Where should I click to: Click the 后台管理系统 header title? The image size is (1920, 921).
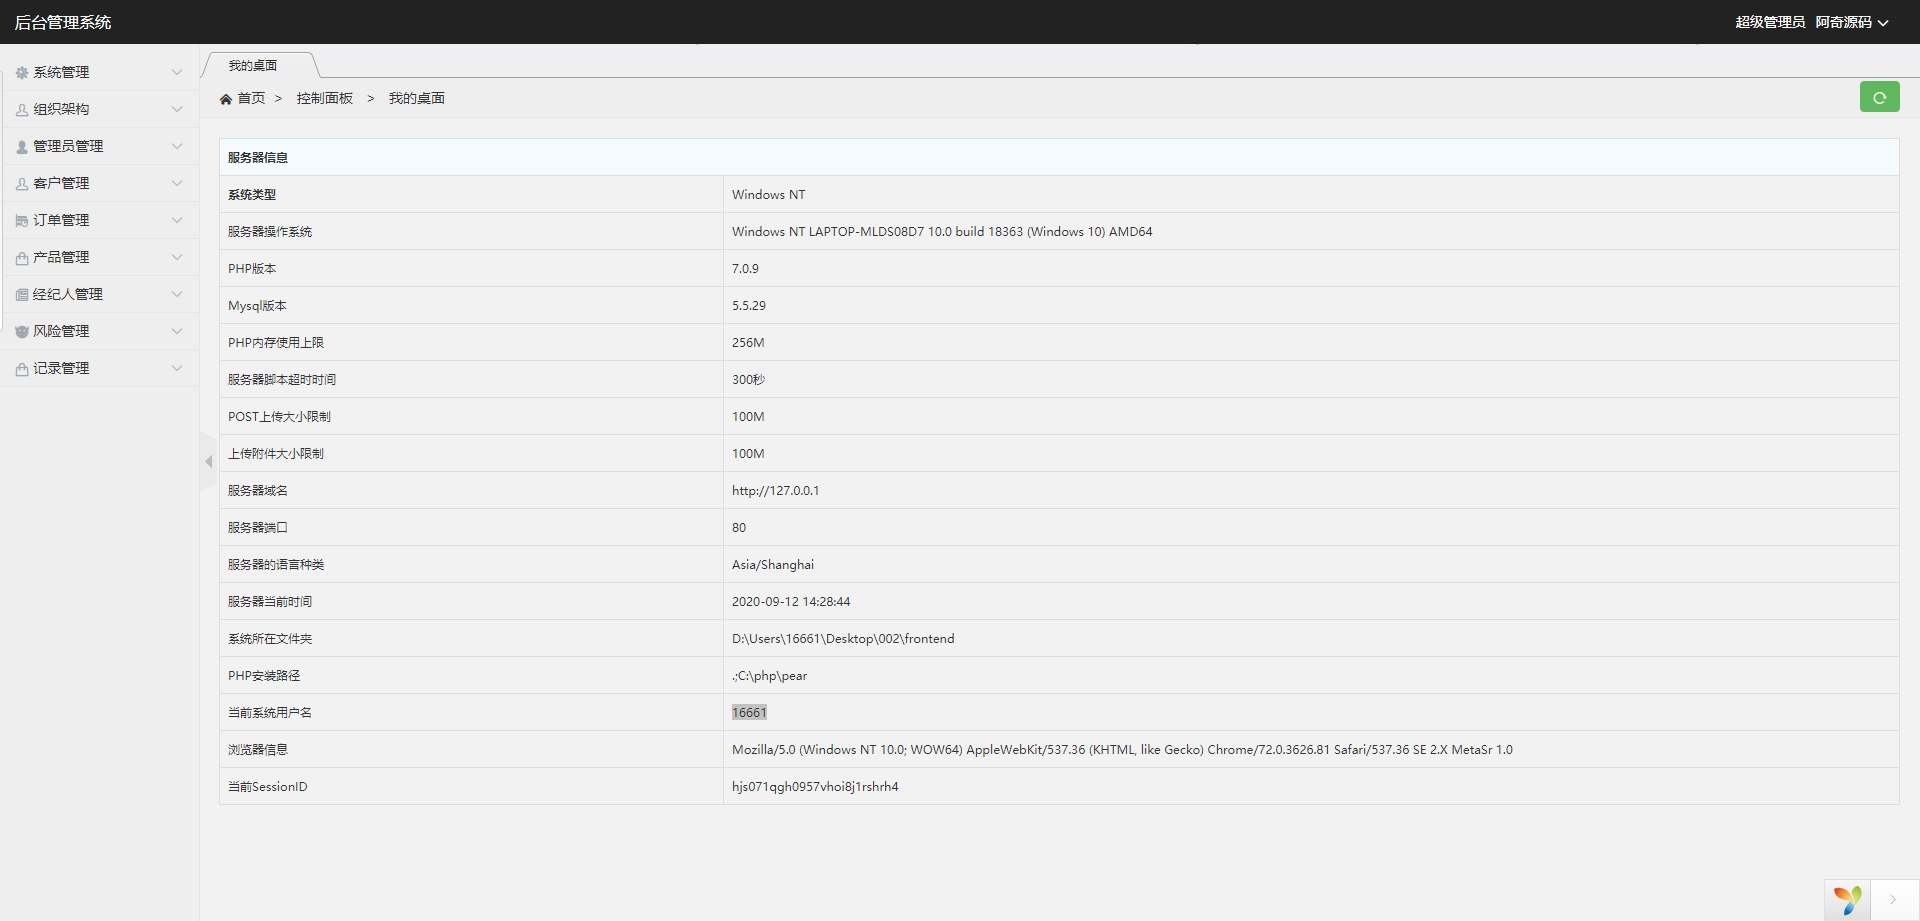pos(63,22)
